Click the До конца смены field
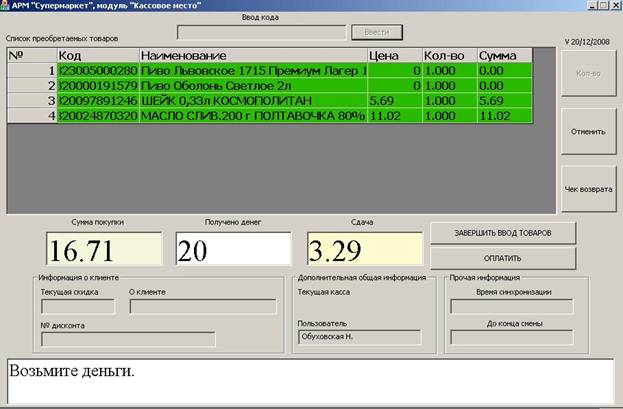623x409 pixels. pyautogui.click(x=511, y=337)
